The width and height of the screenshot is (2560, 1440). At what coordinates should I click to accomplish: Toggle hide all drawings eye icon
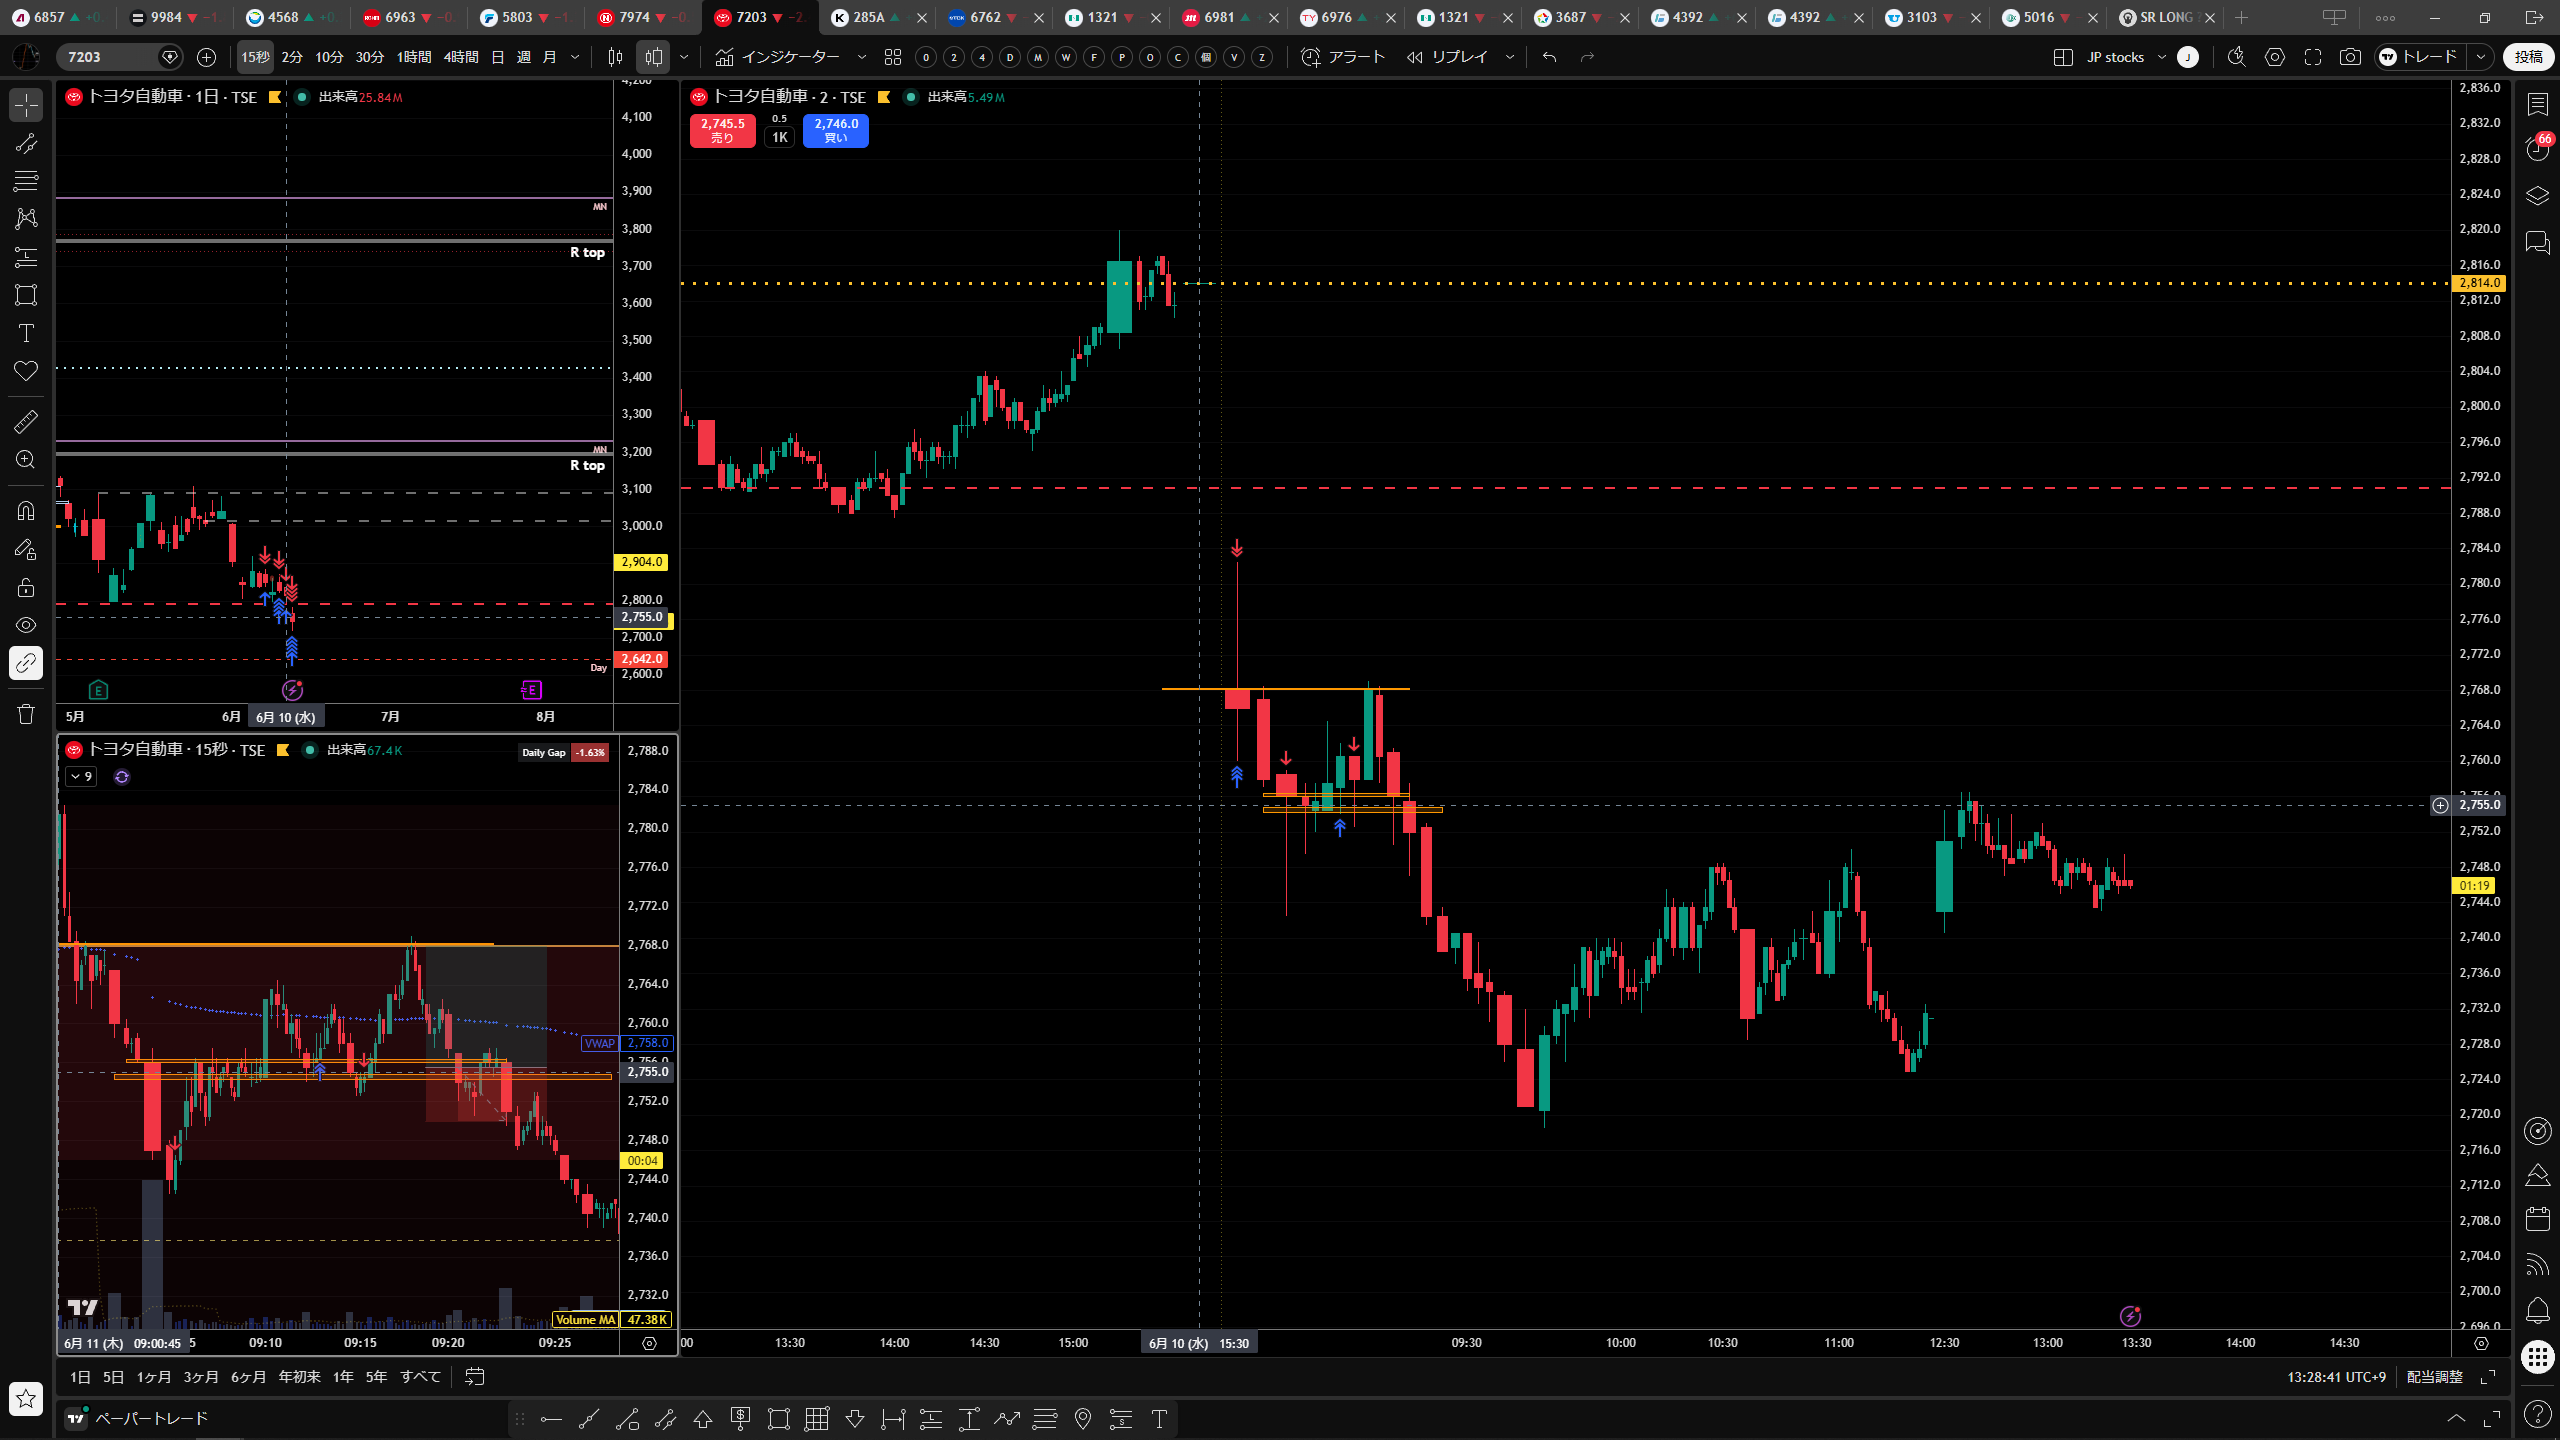[26, 625]
